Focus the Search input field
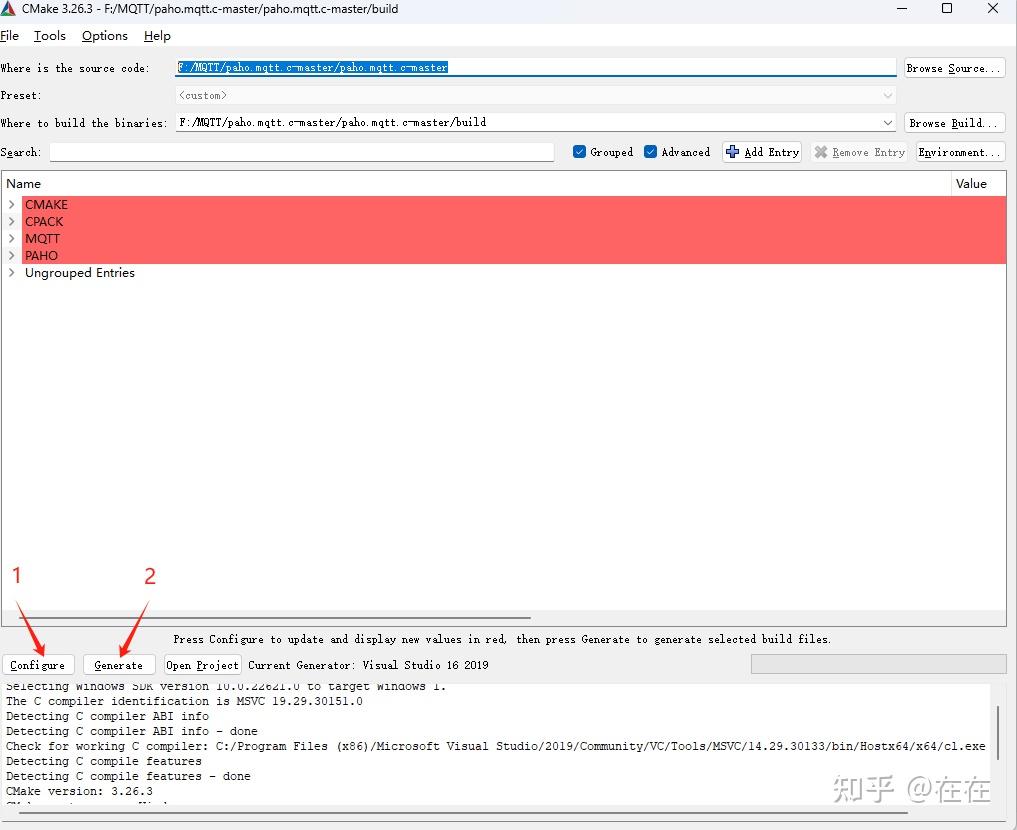The width and height of the screenshot is (1017, 830). point(302,152)
